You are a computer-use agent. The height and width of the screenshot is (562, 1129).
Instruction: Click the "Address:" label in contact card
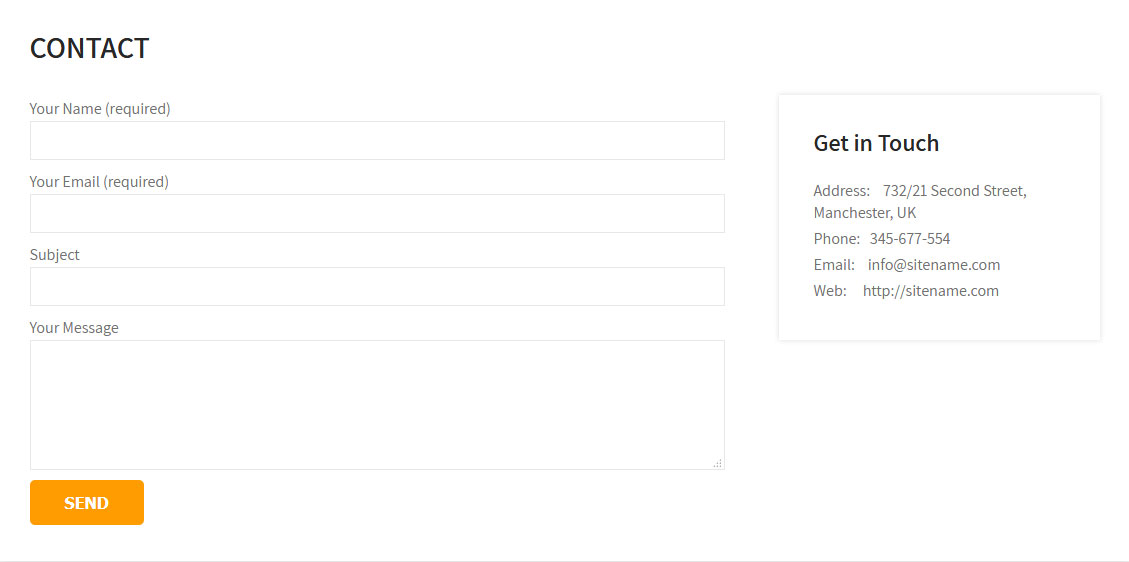point(842,191)
